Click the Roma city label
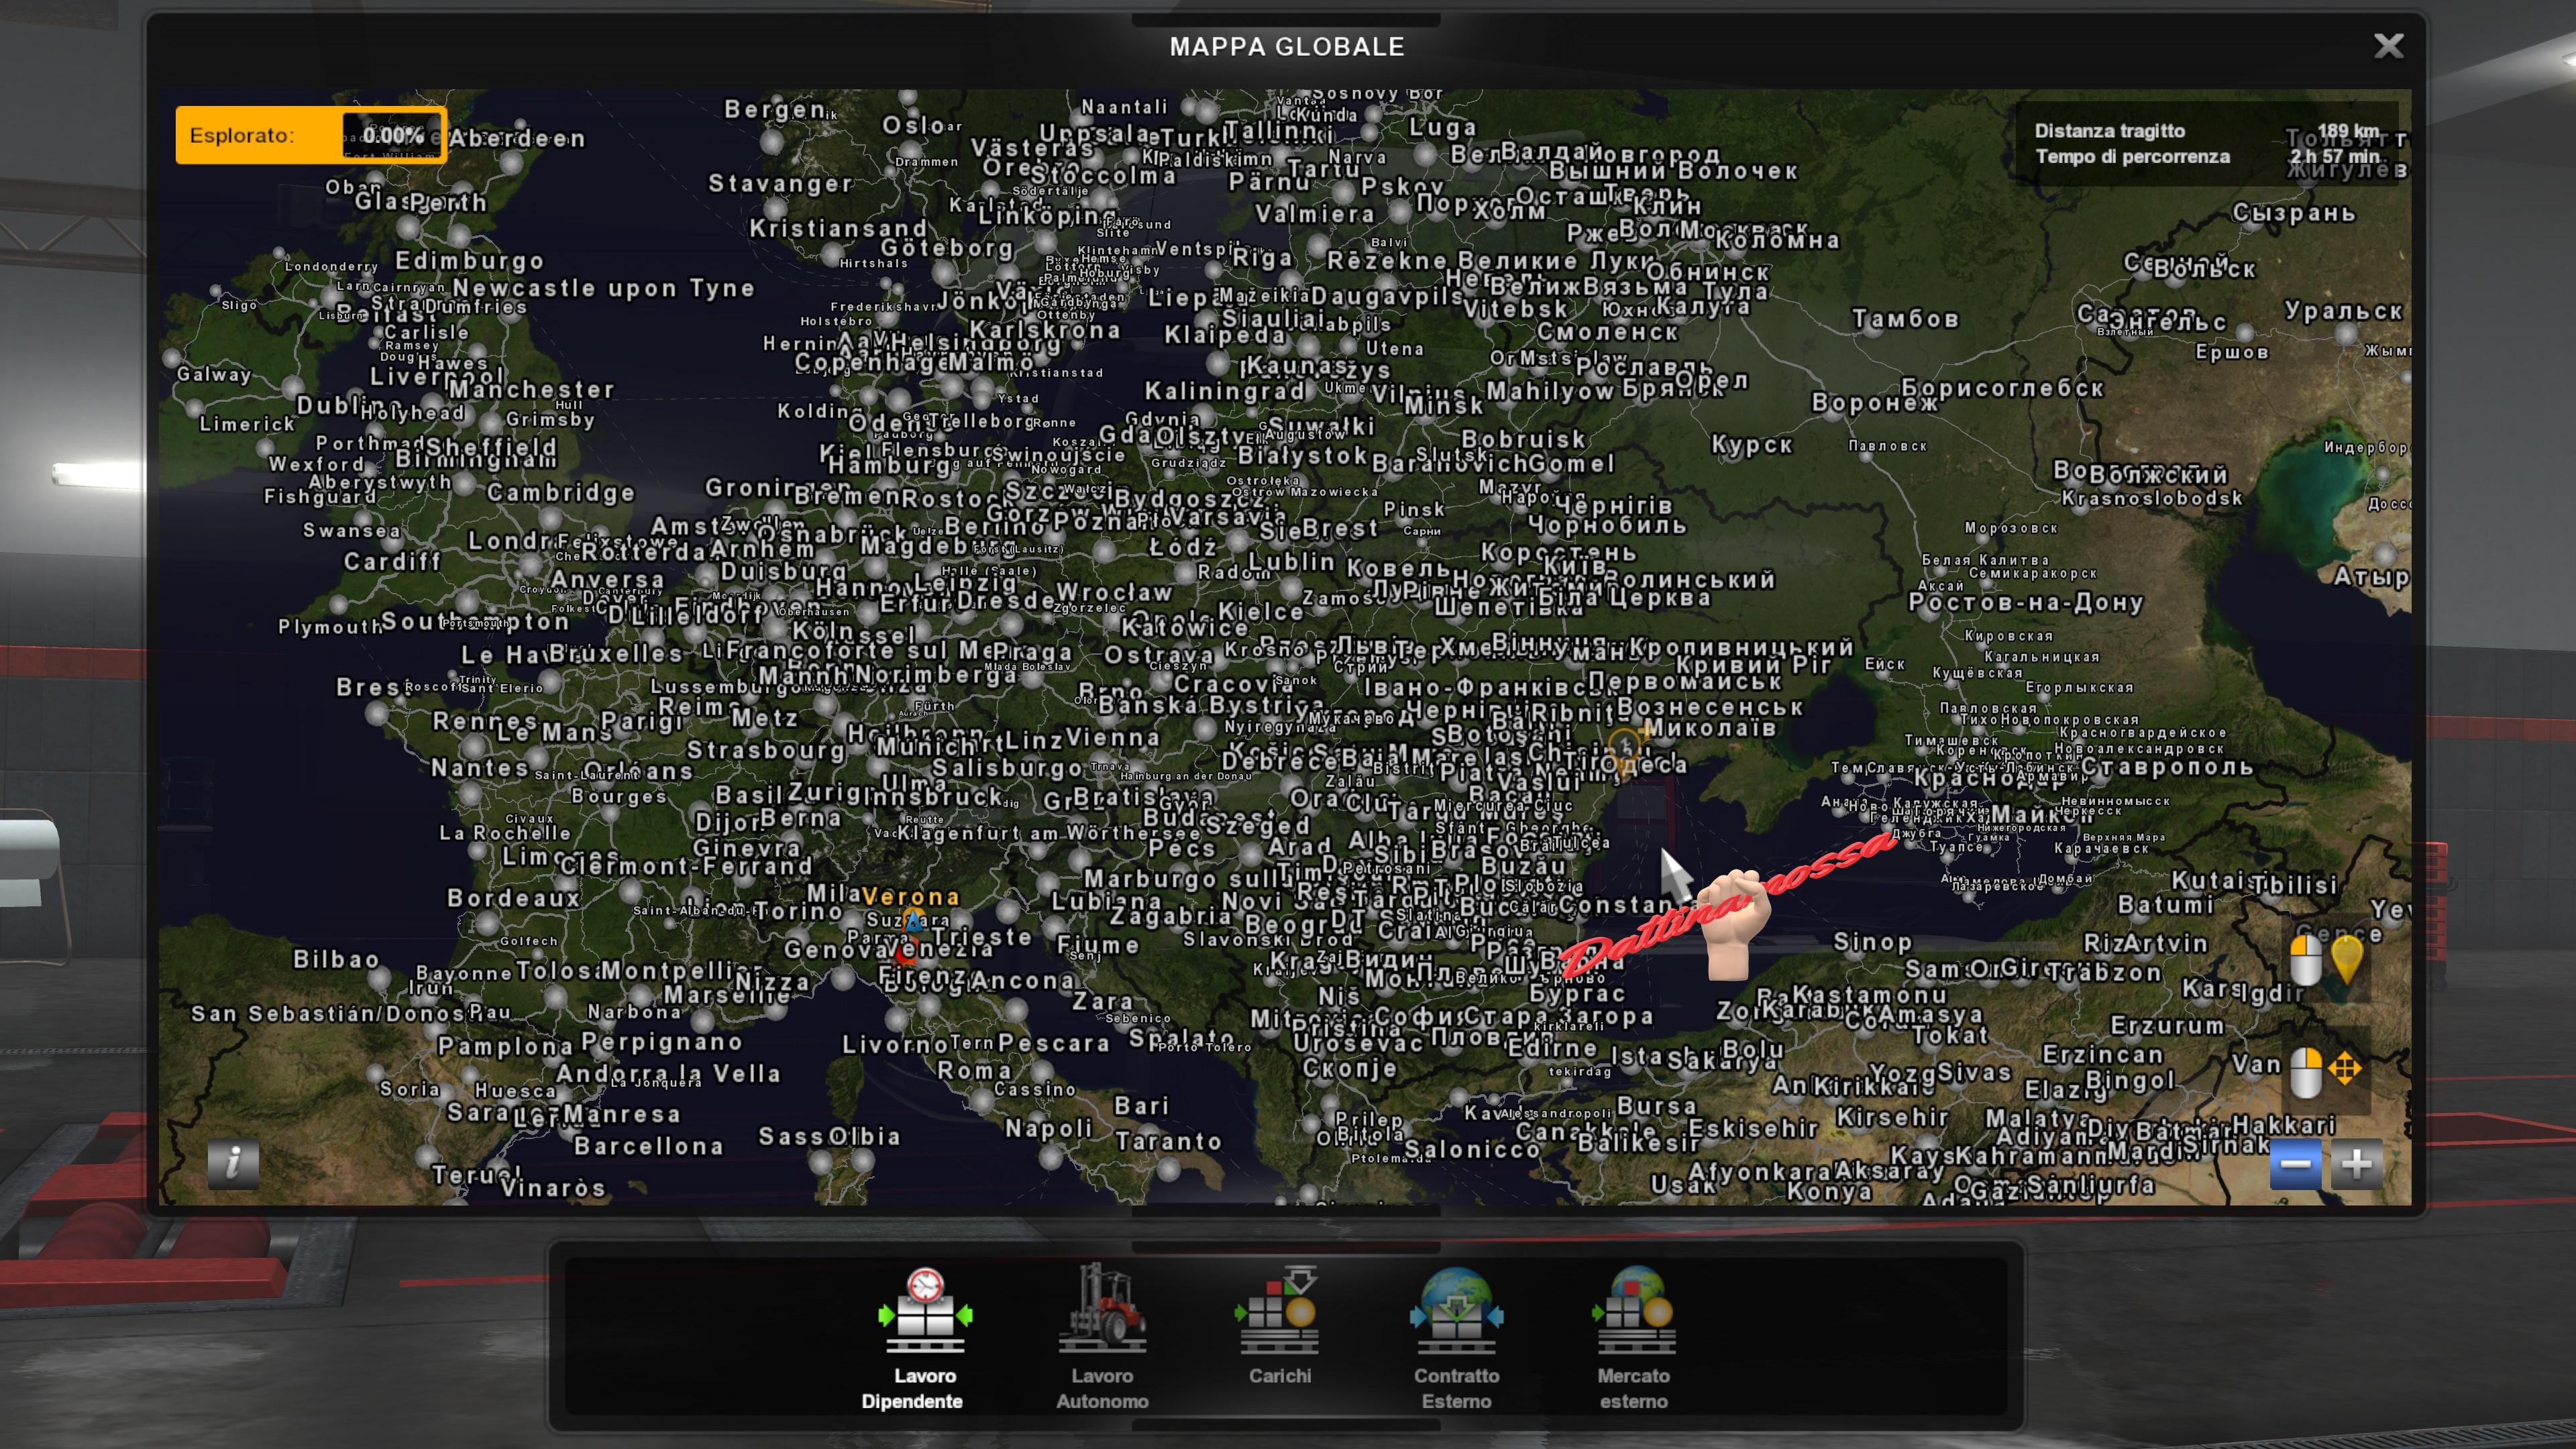2576x1449 pixels. [974, 1070]
